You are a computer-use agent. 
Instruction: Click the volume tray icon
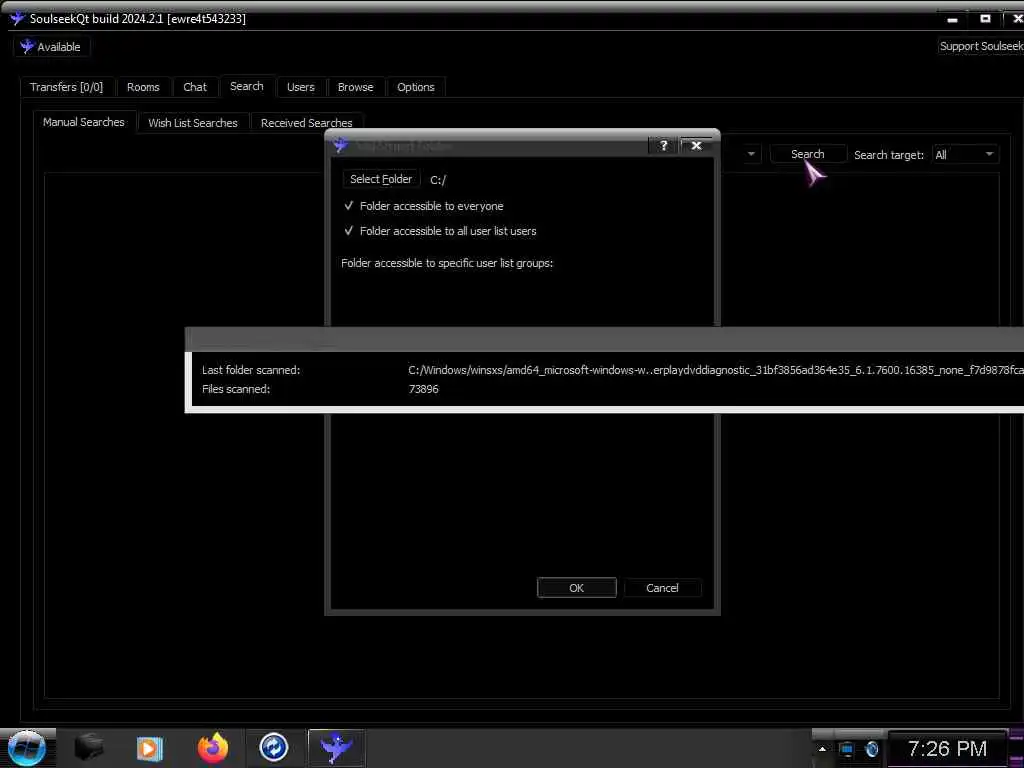[x=872, y=749]
